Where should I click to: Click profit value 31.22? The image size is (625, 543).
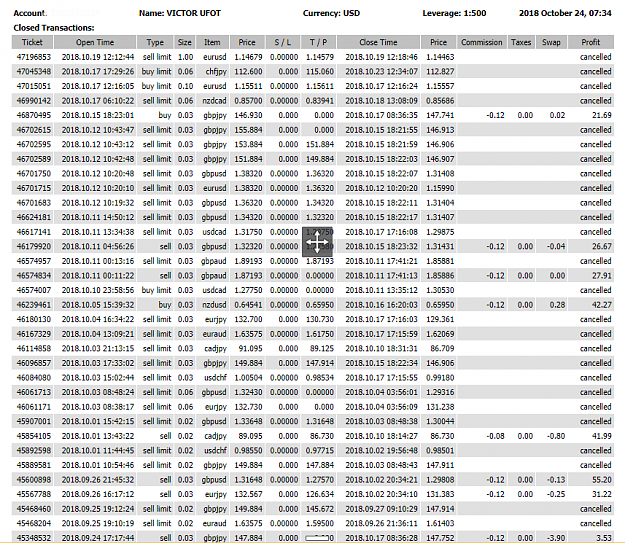point(601,494)
